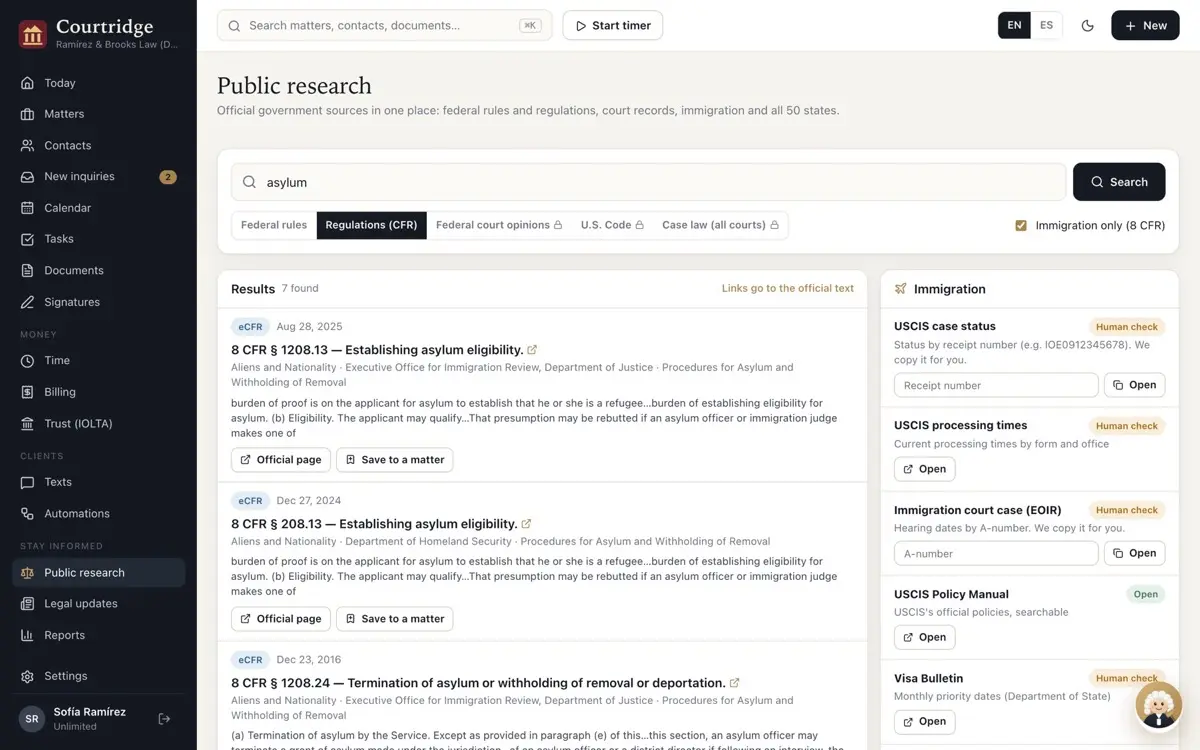Switch language to EN
Image resolution: width=1200 pixels, height=750 pixels.
coord(1014,25)
